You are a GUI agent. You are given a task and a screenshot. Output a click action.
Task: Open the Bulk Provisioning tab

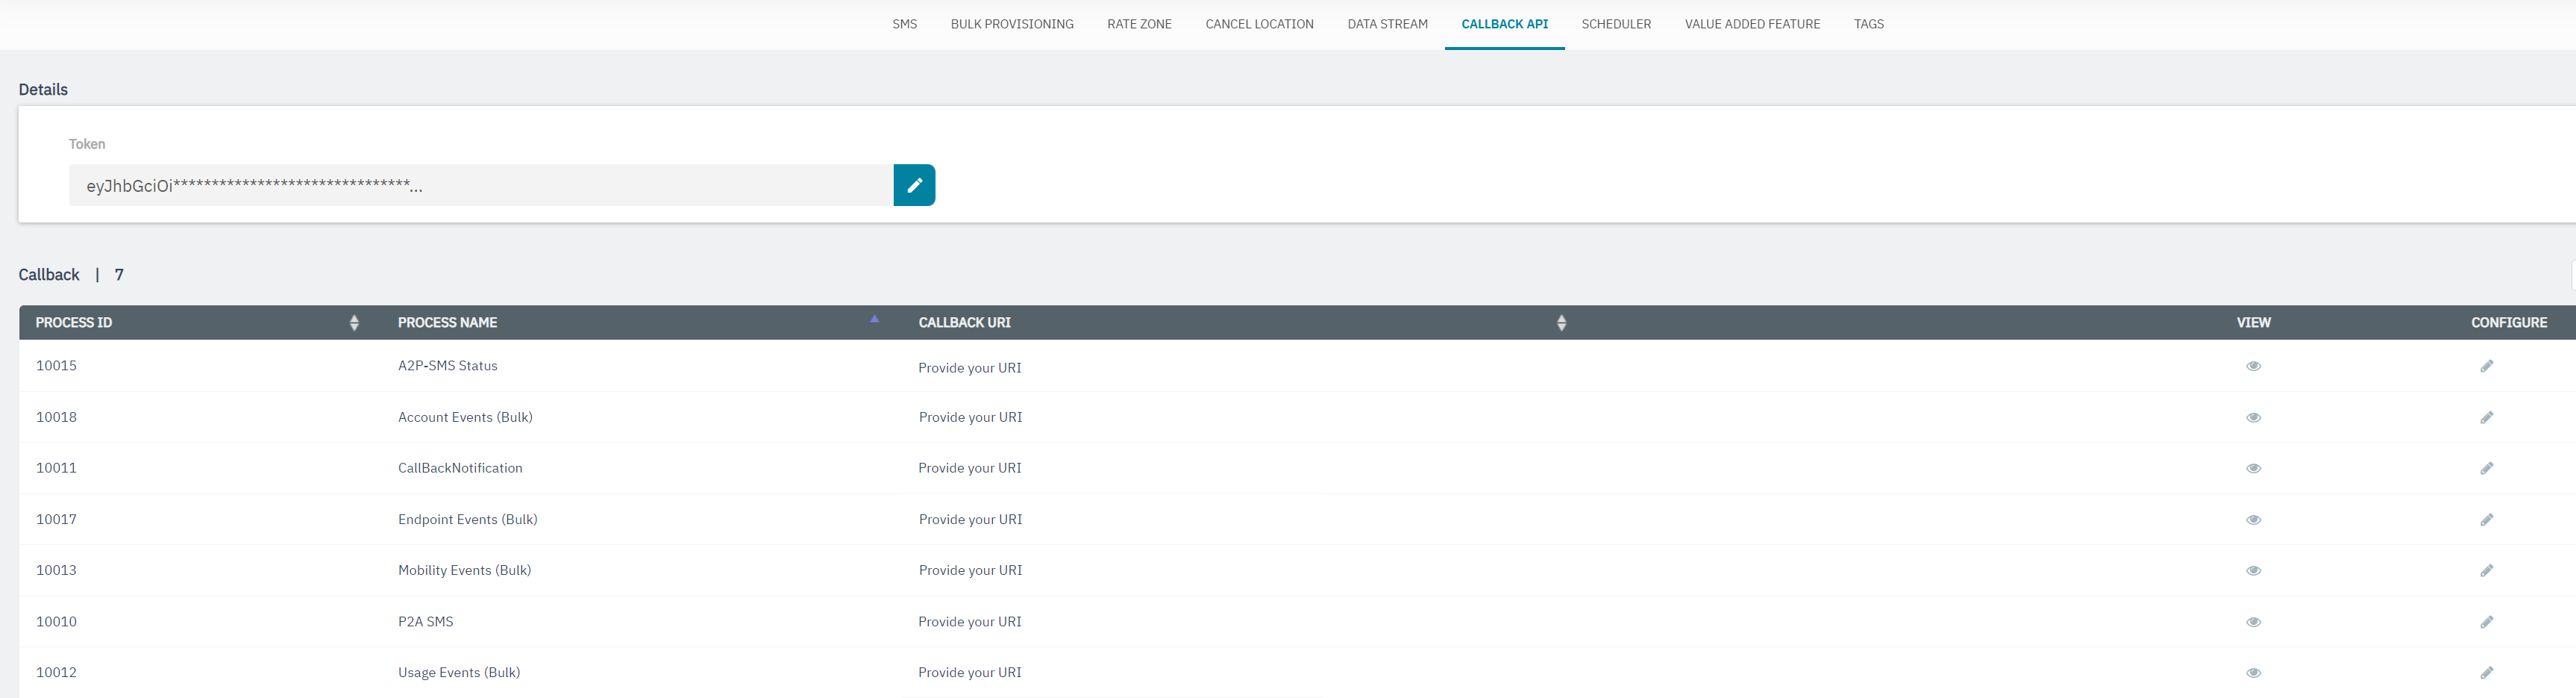click(1011, 24)
